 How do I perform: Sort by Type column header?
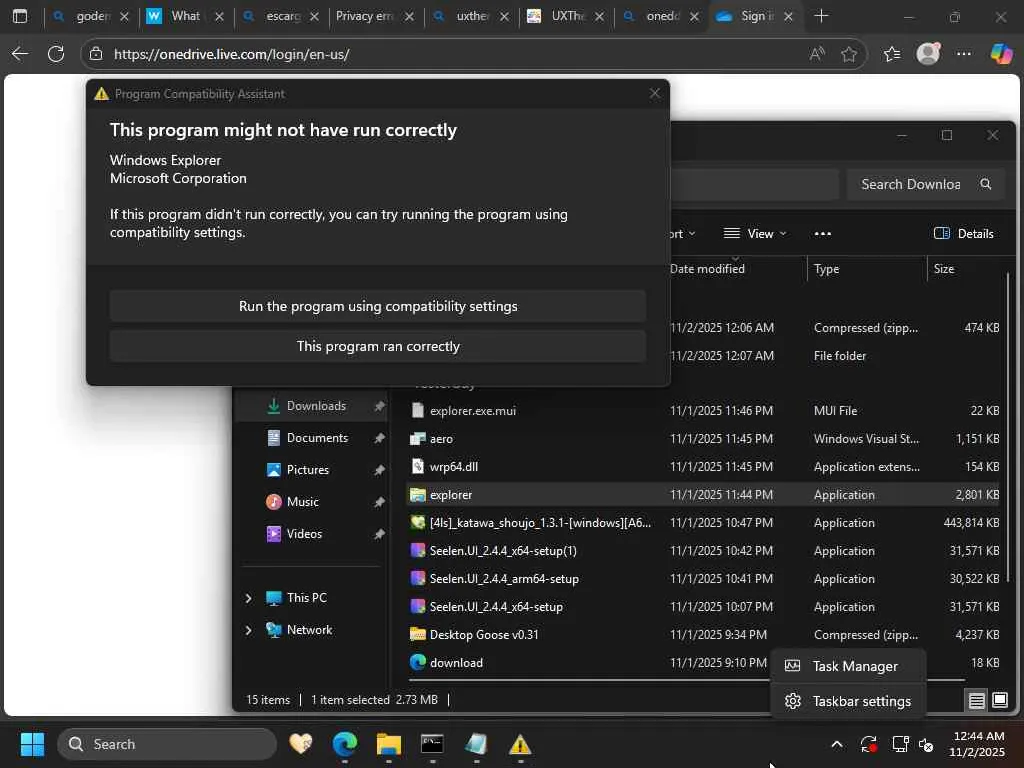tap(827, 269)
